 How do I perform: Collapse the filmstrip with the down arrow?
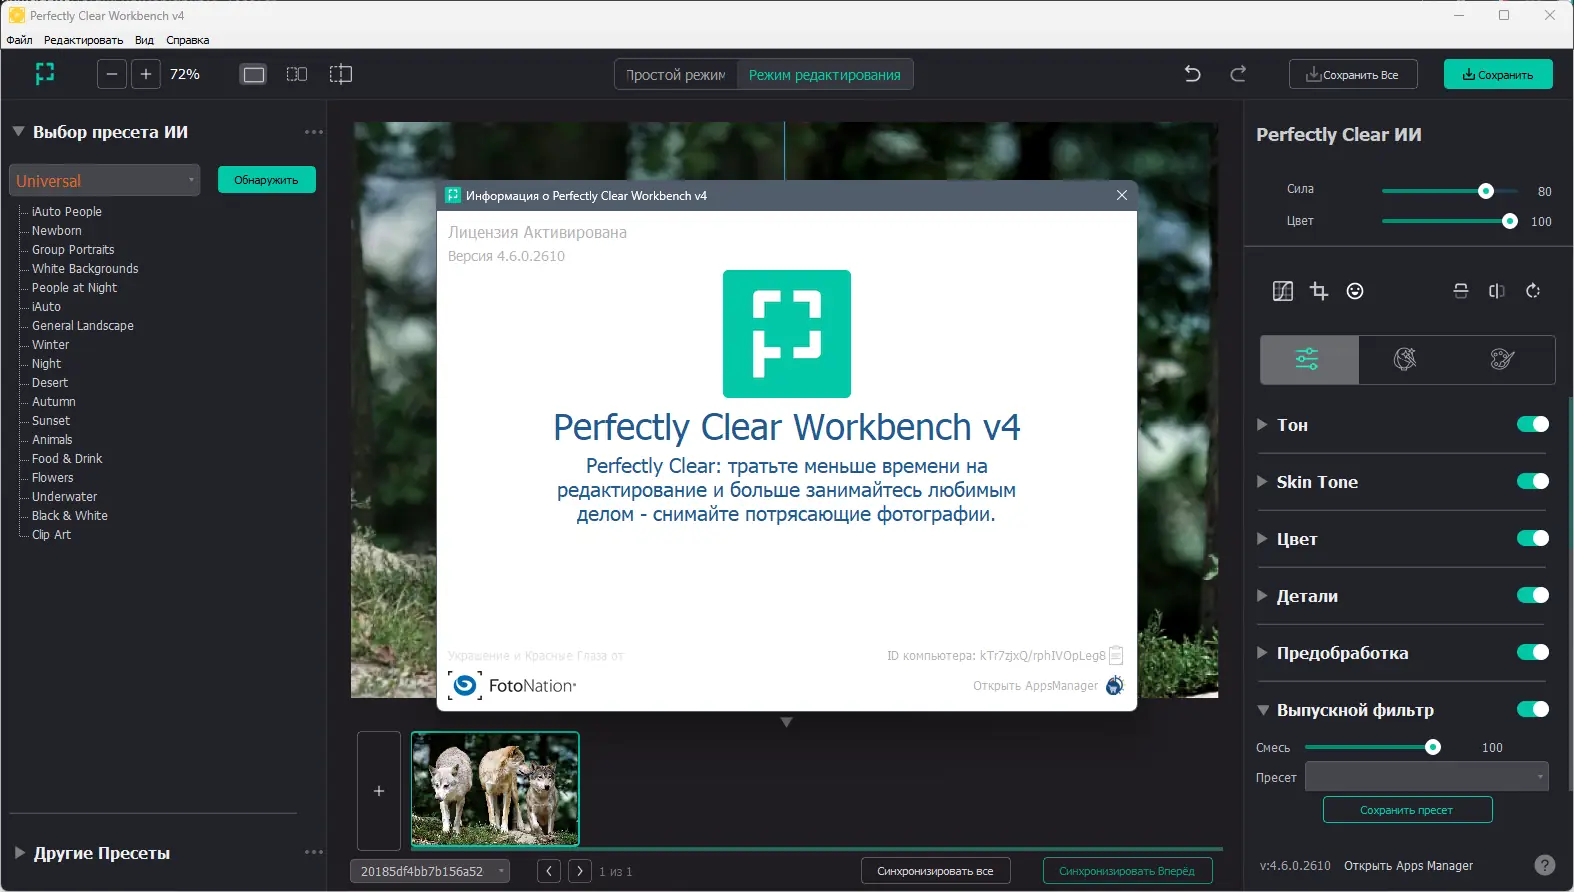tap(787, 722)
